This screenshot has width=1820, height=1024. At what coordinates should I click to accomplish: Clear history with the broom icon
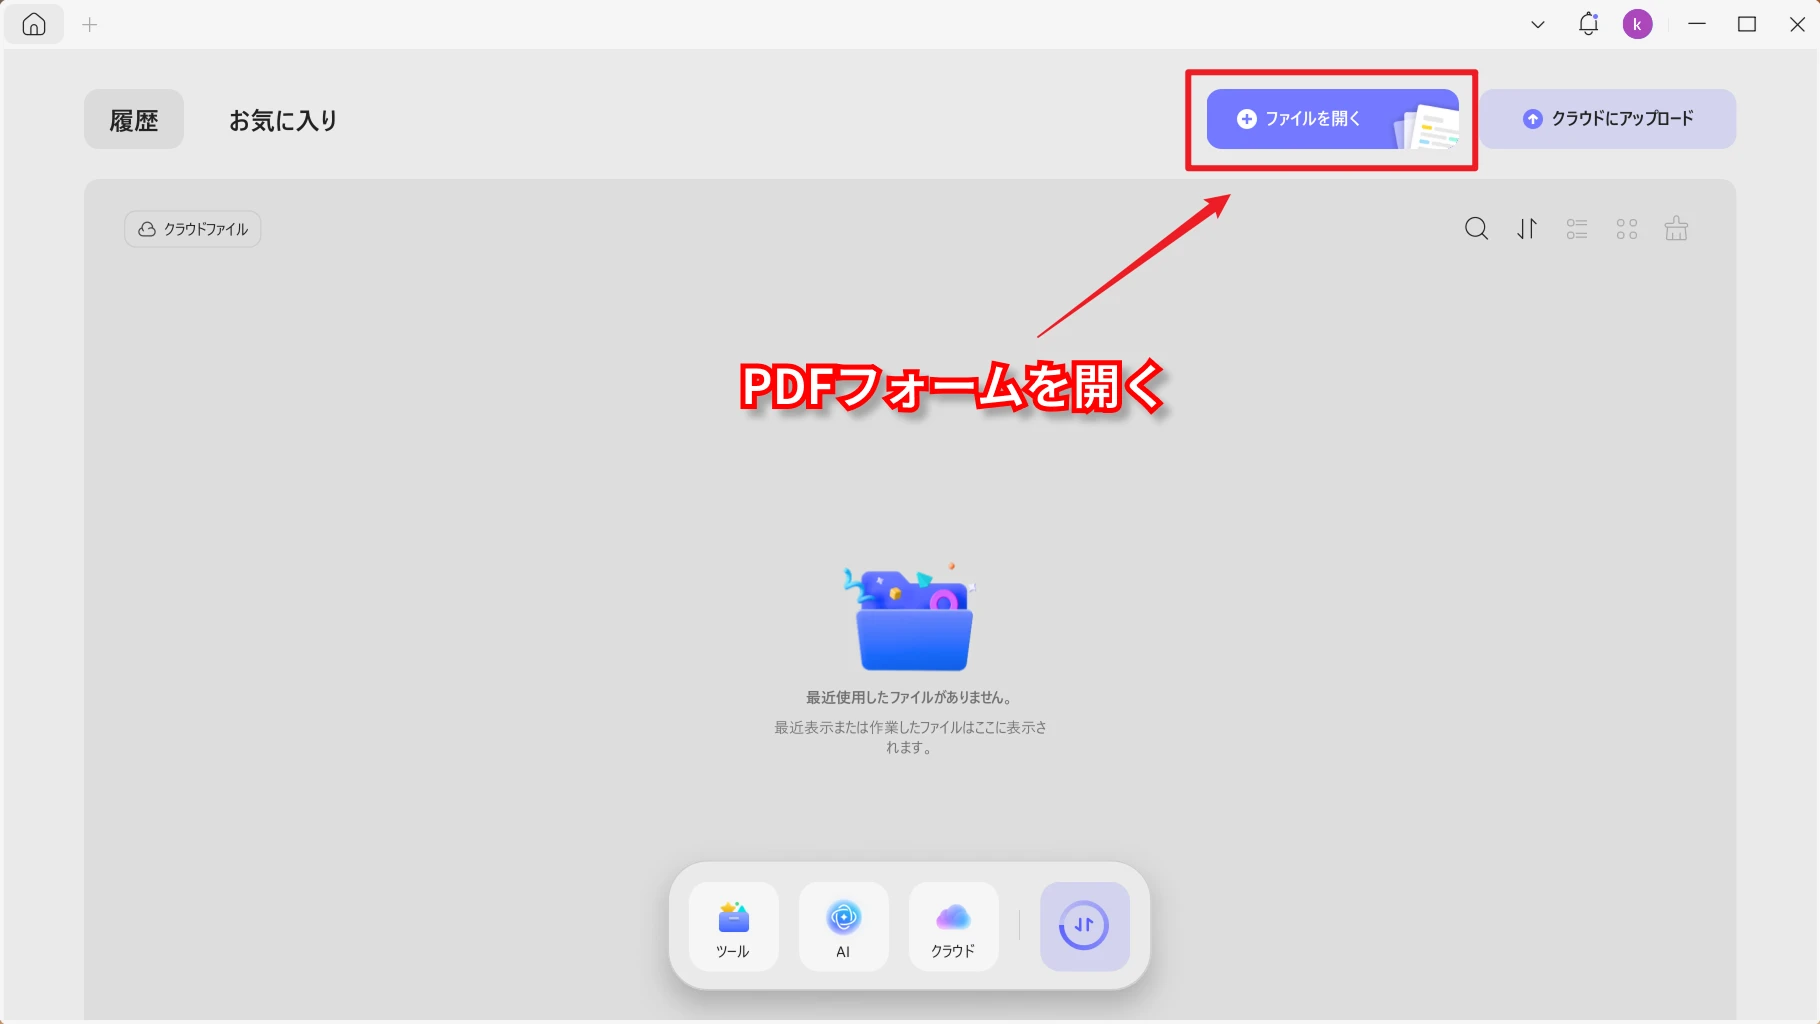1676,229
